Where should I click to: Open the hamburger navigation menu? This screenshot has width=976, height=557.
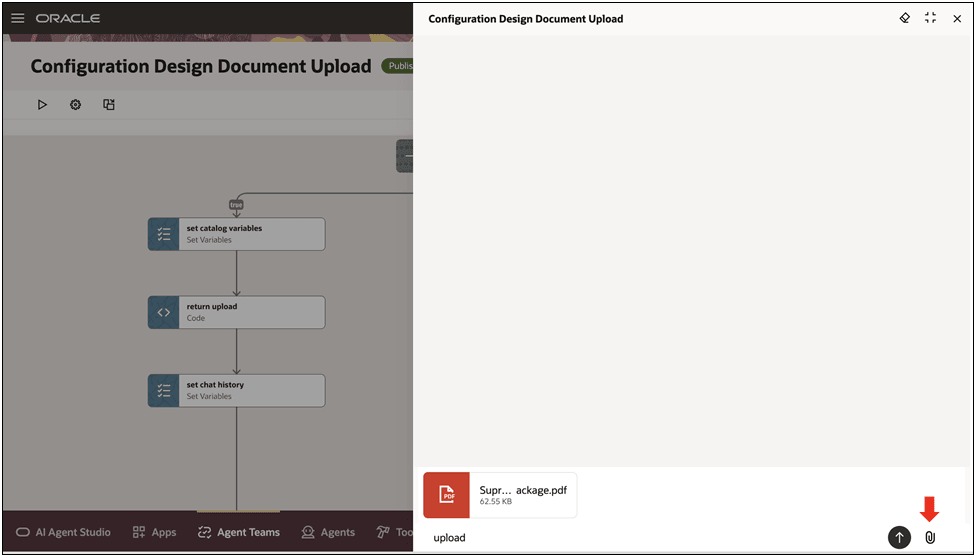click(18, 19)
